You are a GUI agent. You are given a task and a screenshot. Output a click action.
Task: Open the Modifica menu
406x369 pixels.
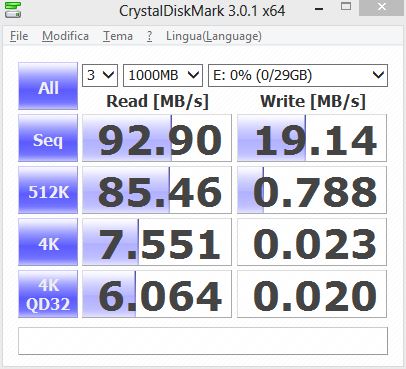click(65, 36)
